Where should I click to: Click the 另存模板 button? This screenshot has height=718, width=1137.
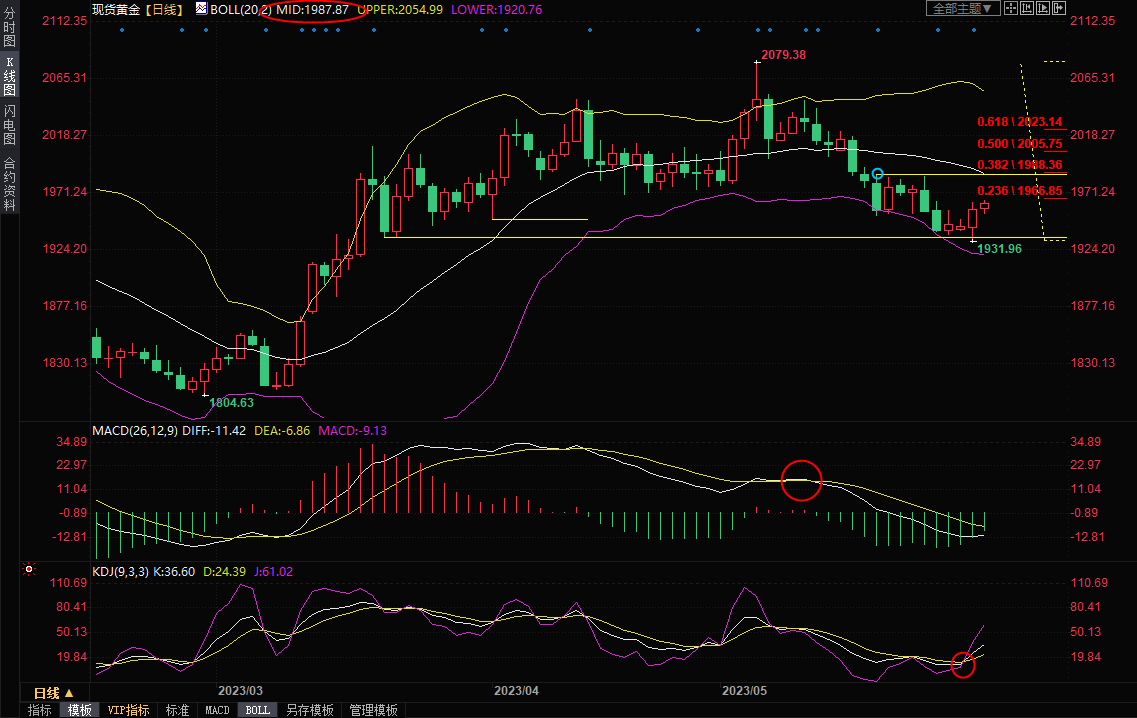click(310, 710)
